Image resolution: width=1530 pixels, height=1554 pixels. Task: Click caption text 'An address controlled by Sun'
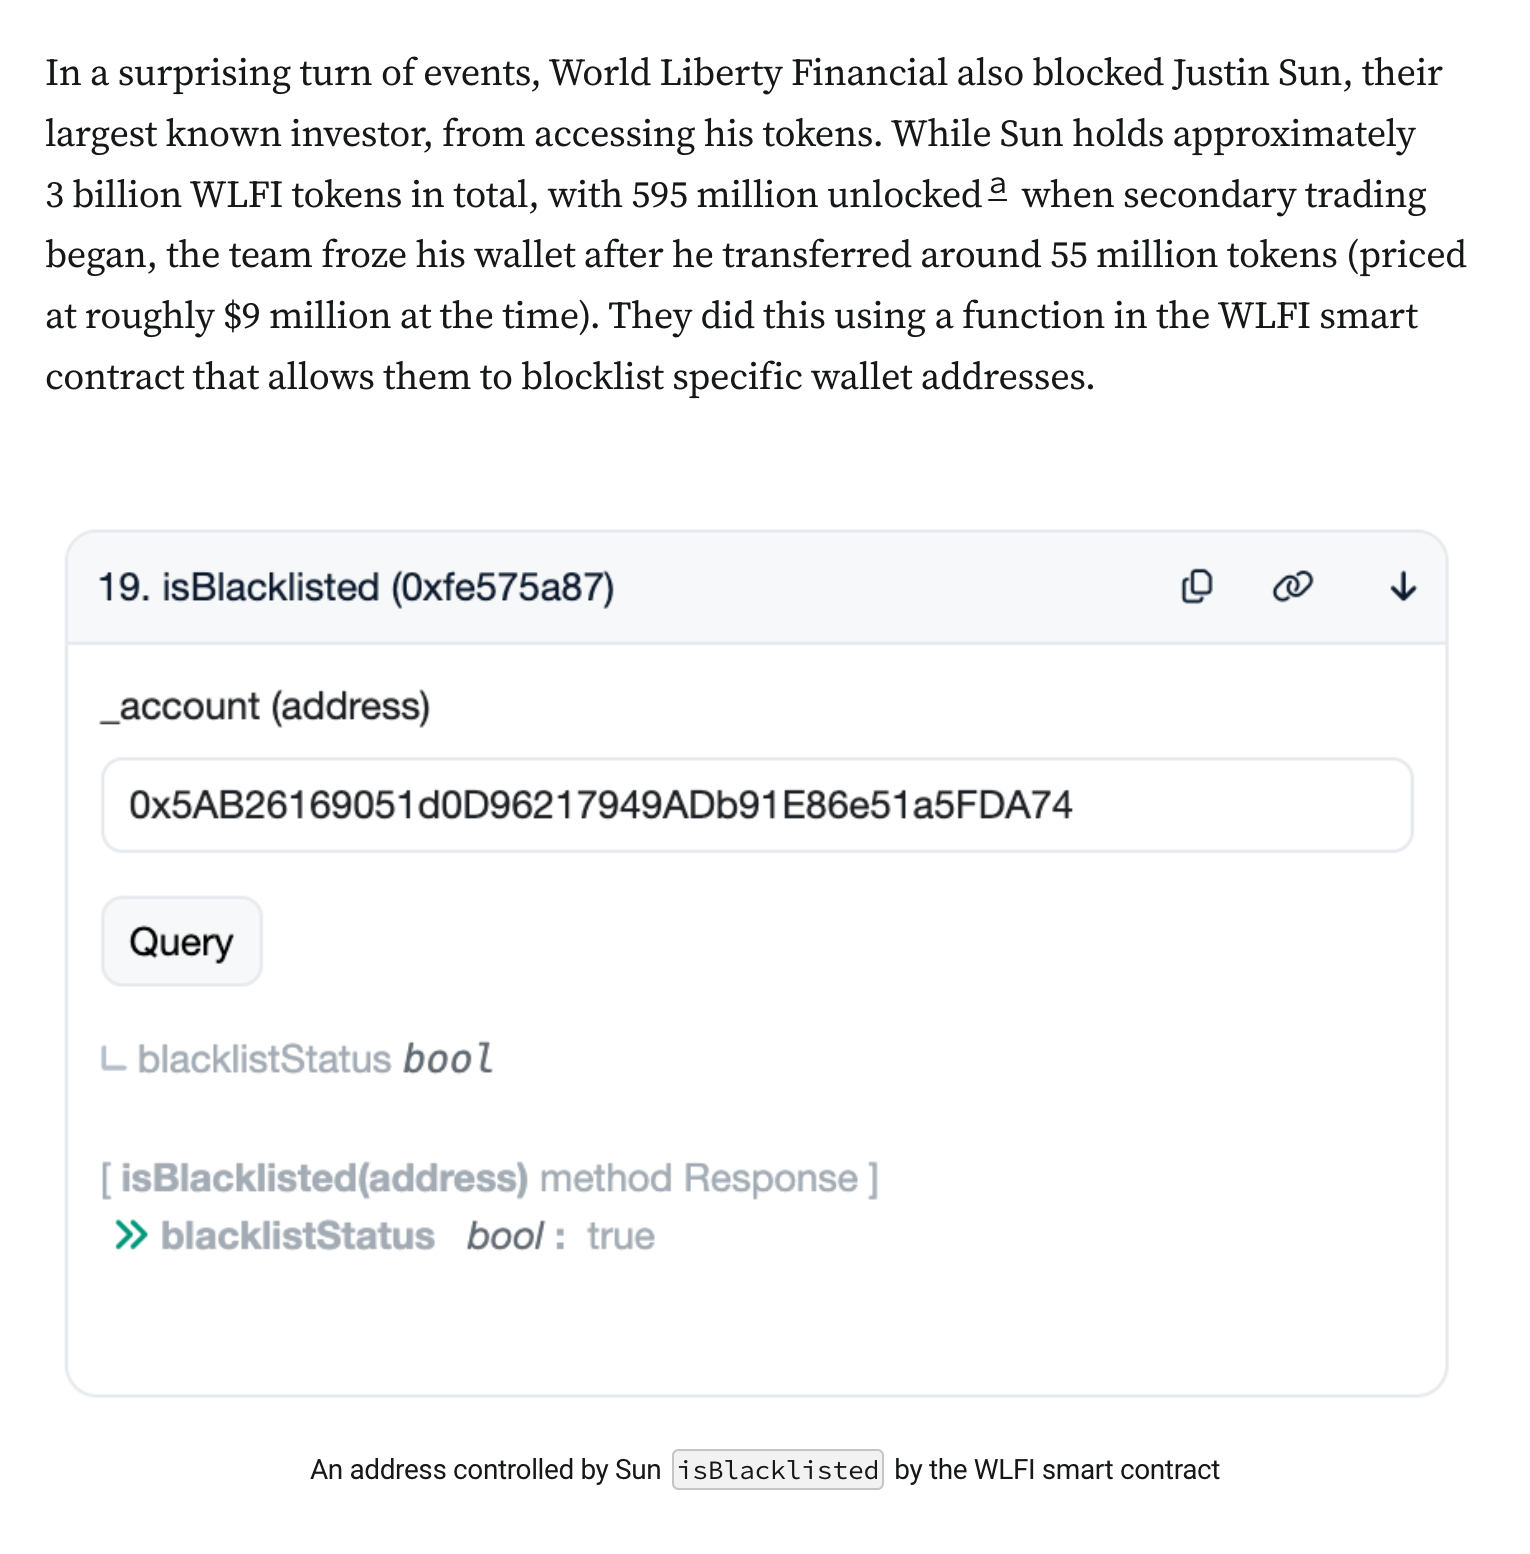(485, 1470)
